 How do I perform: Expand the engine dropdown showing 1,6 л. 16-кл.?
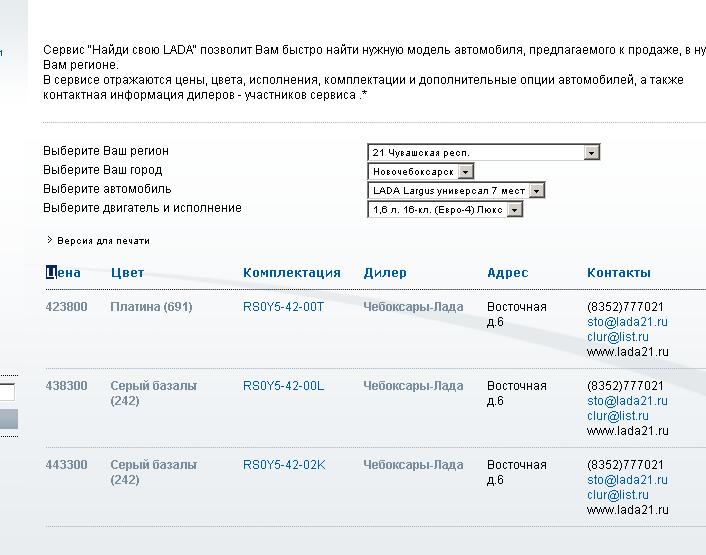pos(445,210)
